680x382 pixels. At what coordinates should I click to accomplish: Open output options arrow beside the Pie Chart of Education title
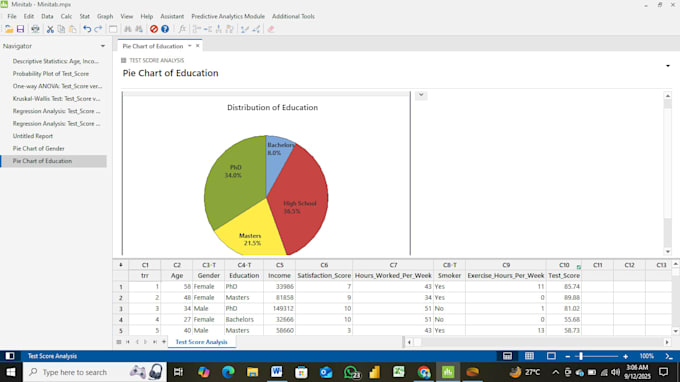click(x=668, y=66)
